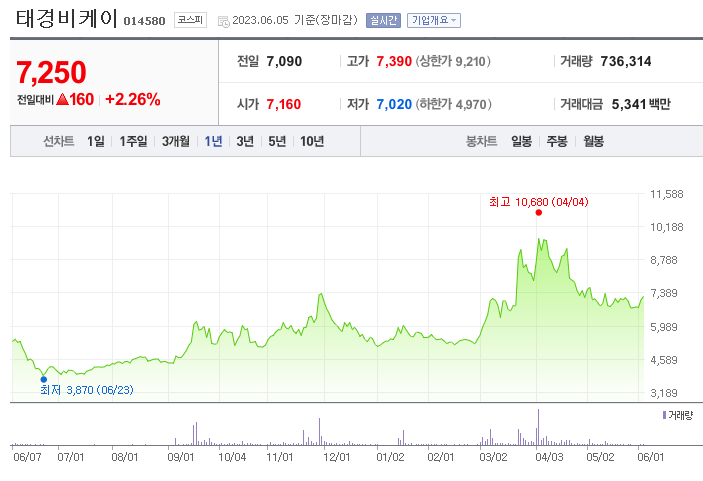Image resolution: width=703 pixels, height=481 pixels.
Task: Click the low price value 7,020
Action: (394, 104)
